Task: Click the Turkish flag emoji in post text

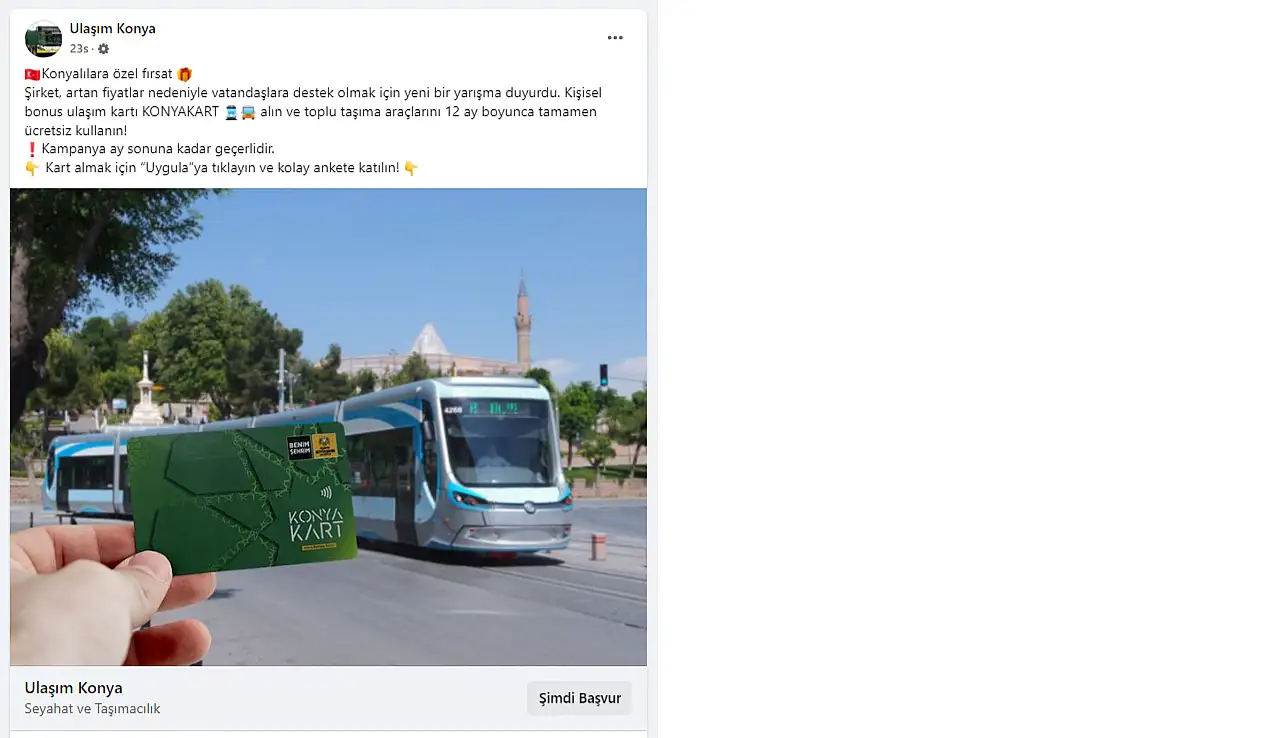Action: click(32, 74)
